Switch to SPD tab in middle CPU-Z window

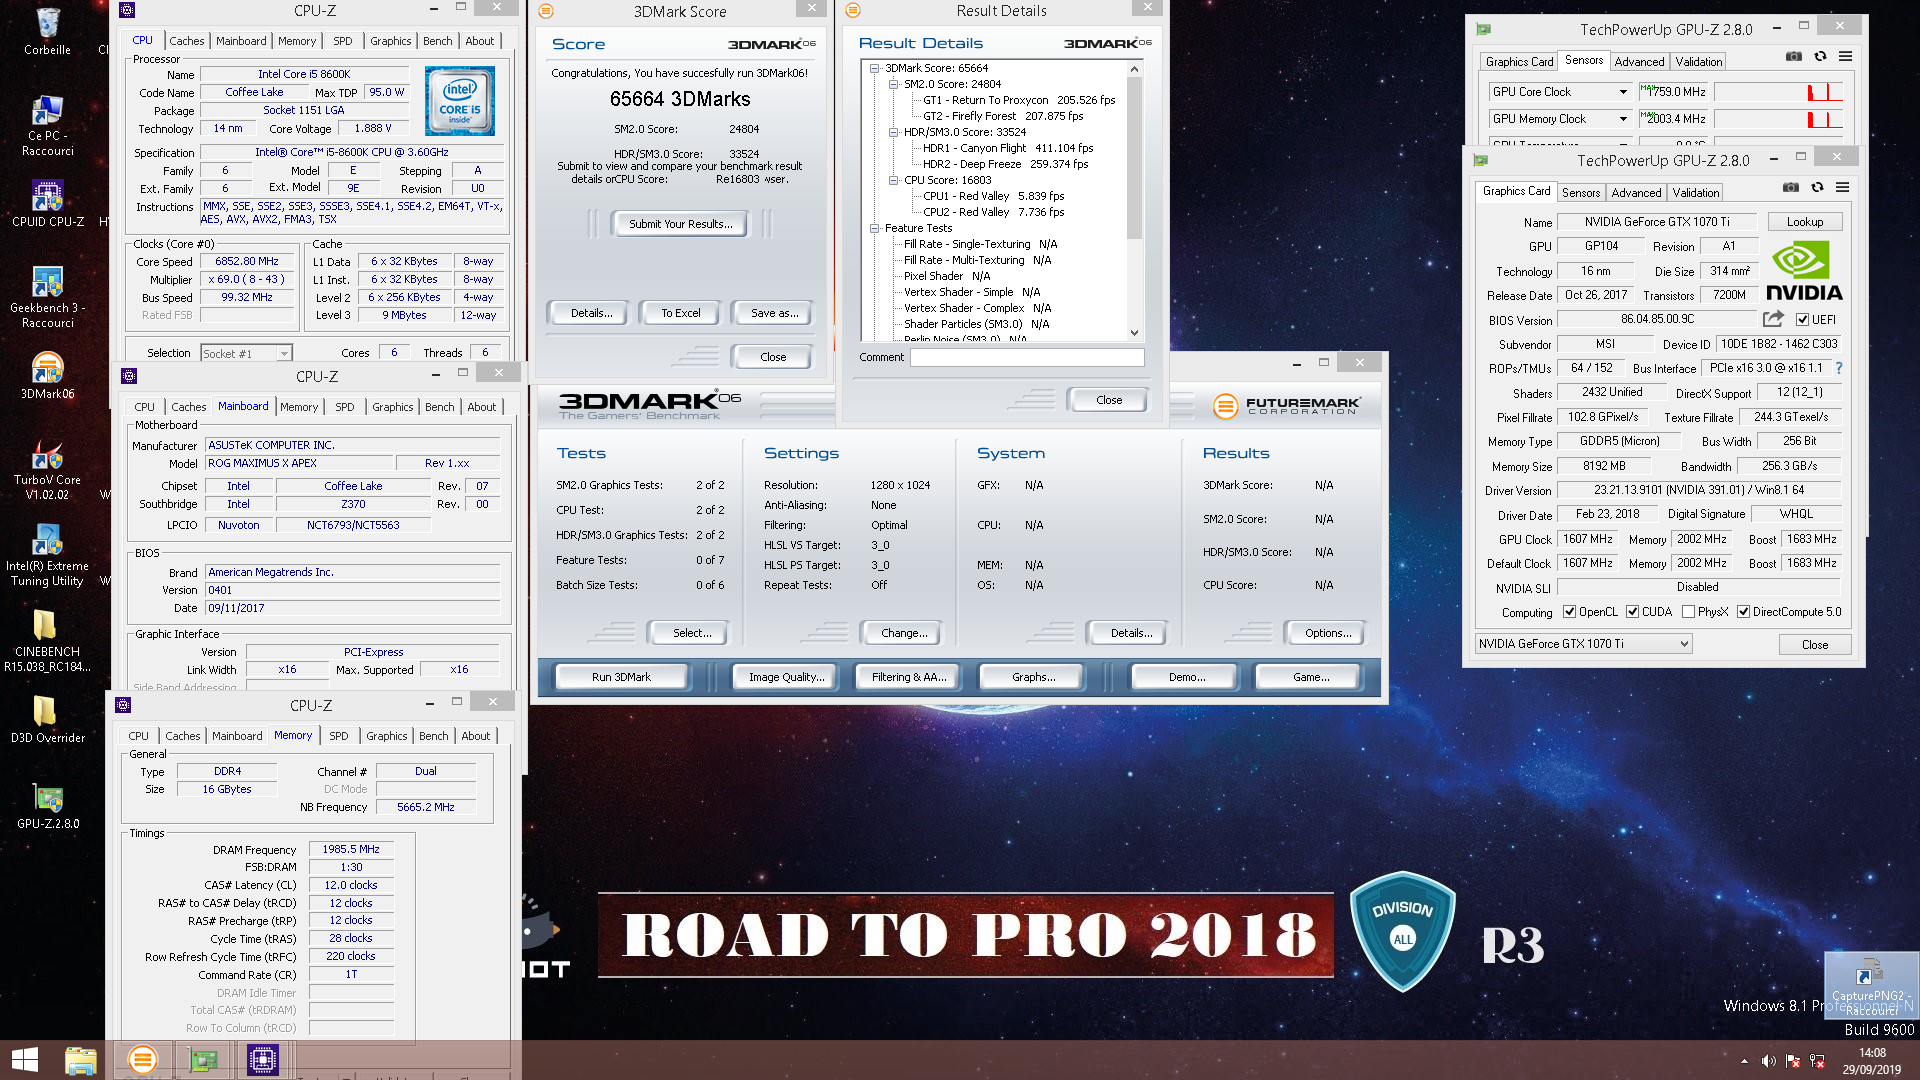coord(344,407)
